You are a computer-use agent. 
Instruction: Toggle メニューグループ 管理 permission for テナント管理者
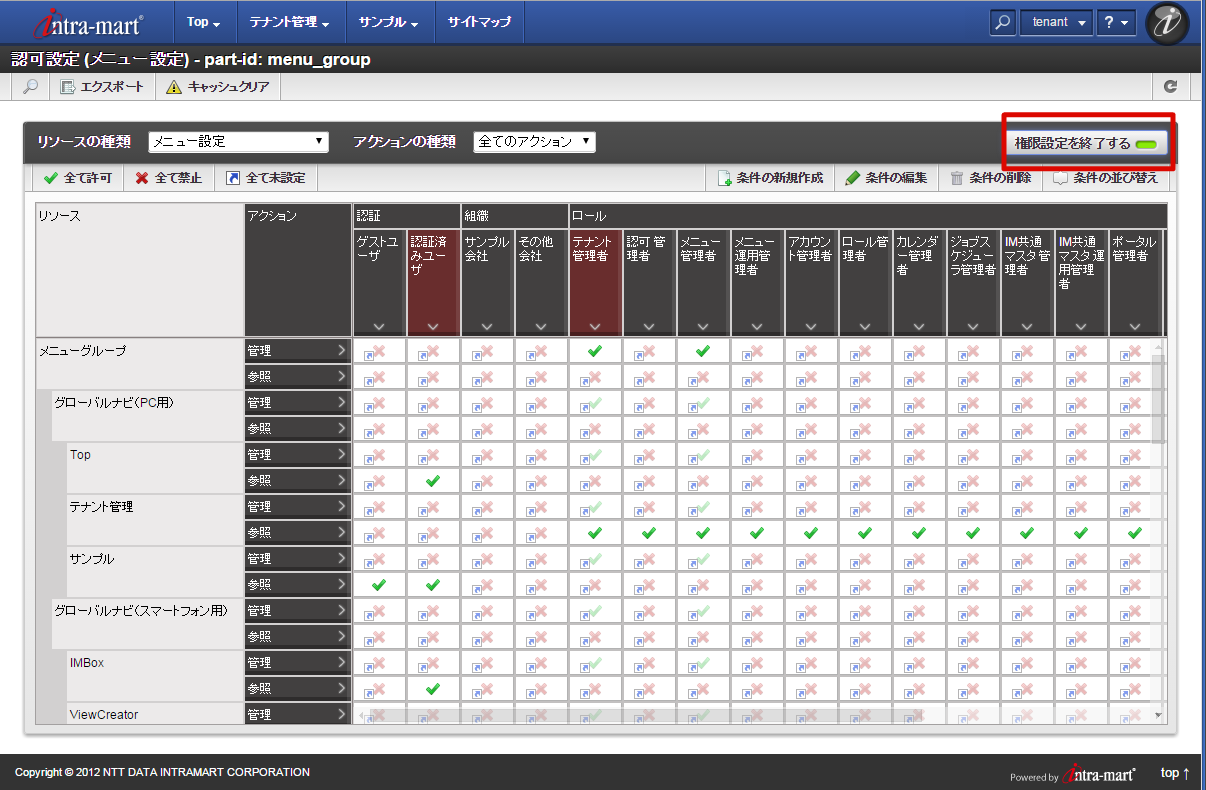click(x=595, y=351)
